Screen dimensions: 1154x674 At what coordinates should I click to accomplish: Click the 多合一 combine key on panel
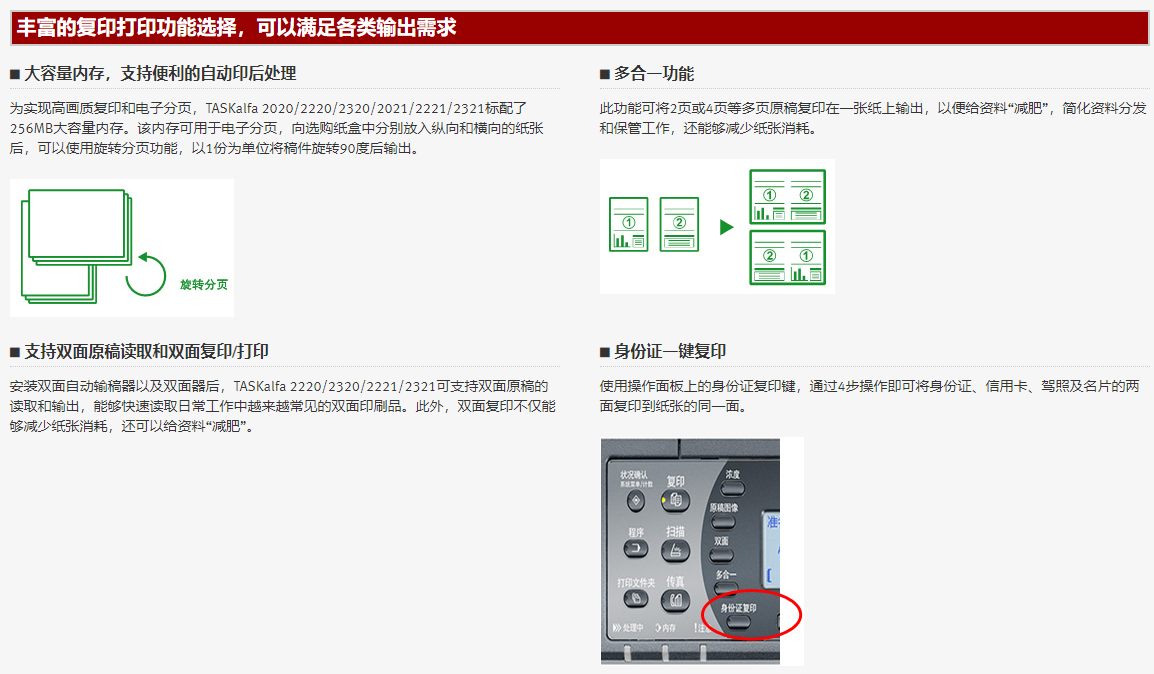tap(726, 588)
